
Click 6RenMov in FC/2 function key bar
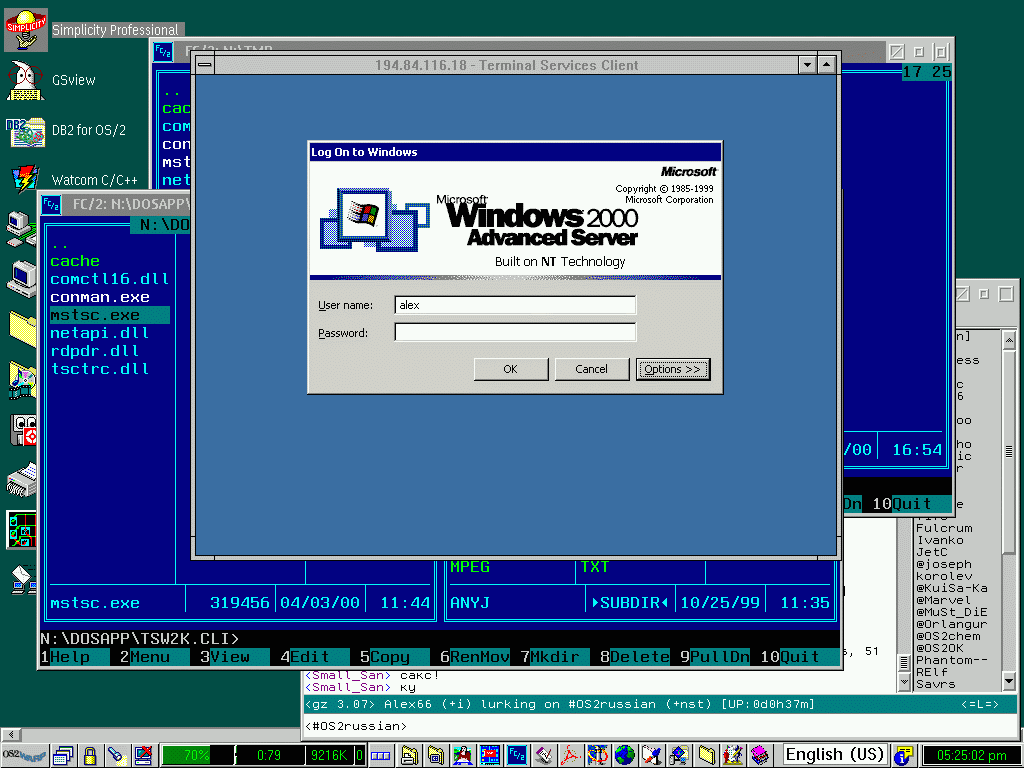[x=474, y=657]
